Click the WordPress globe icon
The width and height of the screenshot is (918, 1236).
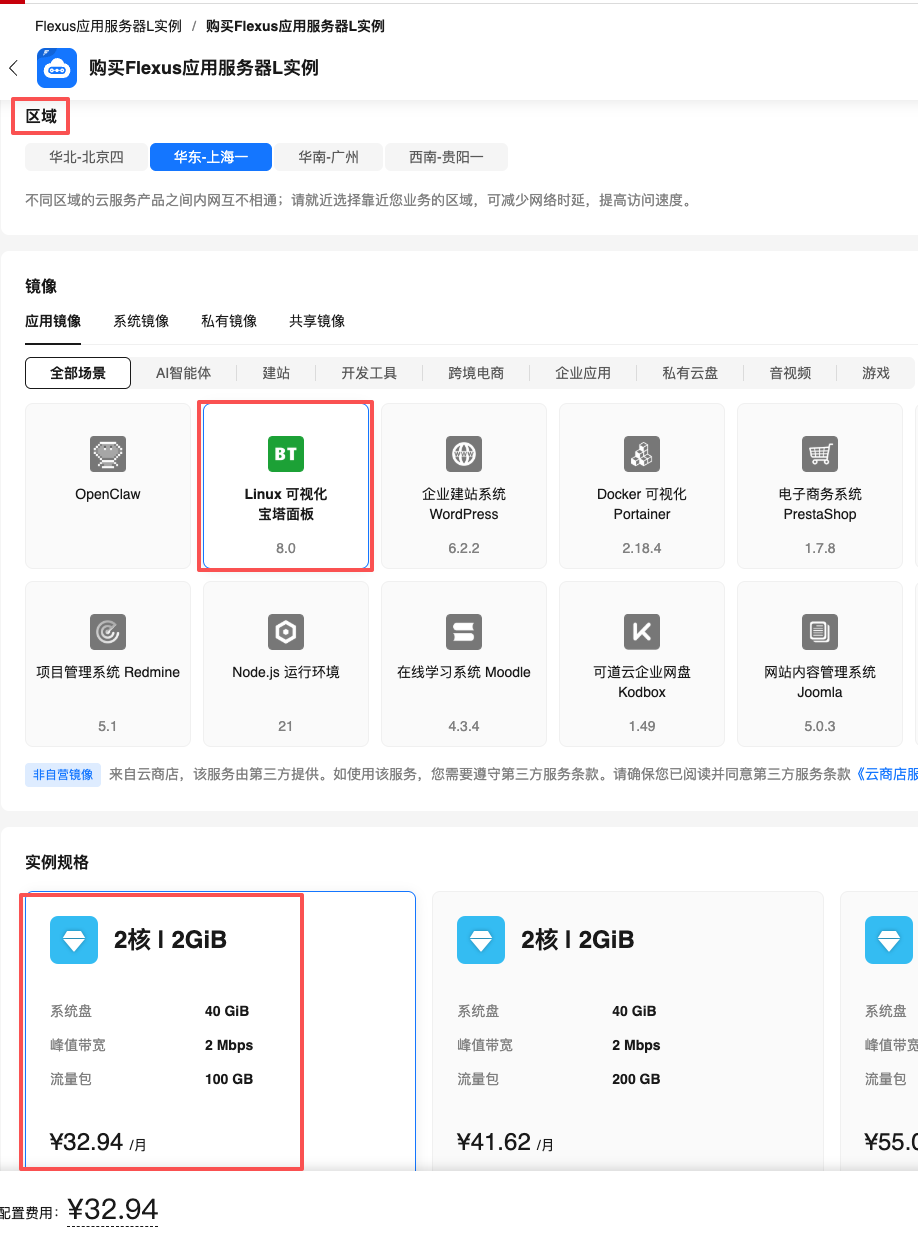pyautogui.click(x=464, y=454)
